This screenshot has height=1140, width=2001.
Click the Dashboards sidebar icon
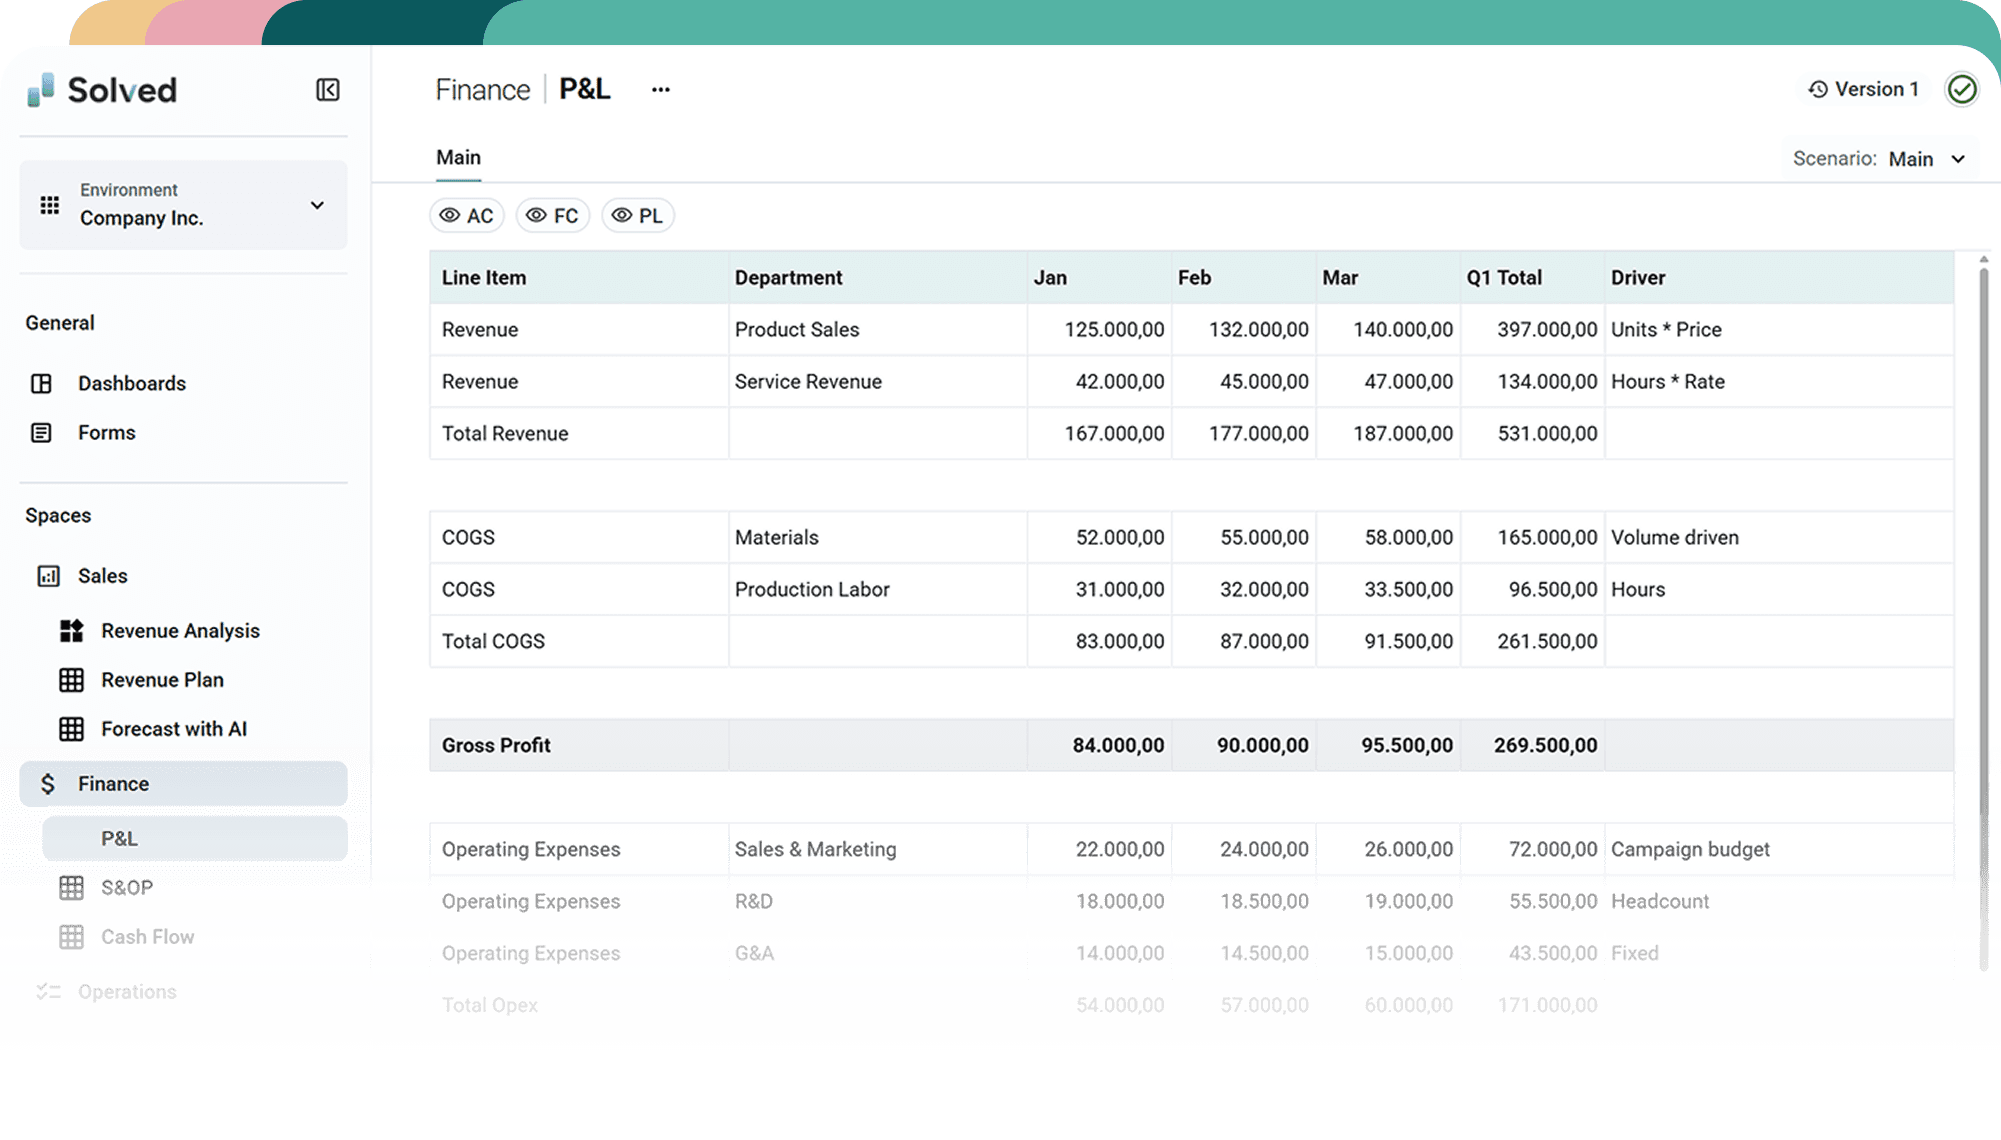pos(41,384)
